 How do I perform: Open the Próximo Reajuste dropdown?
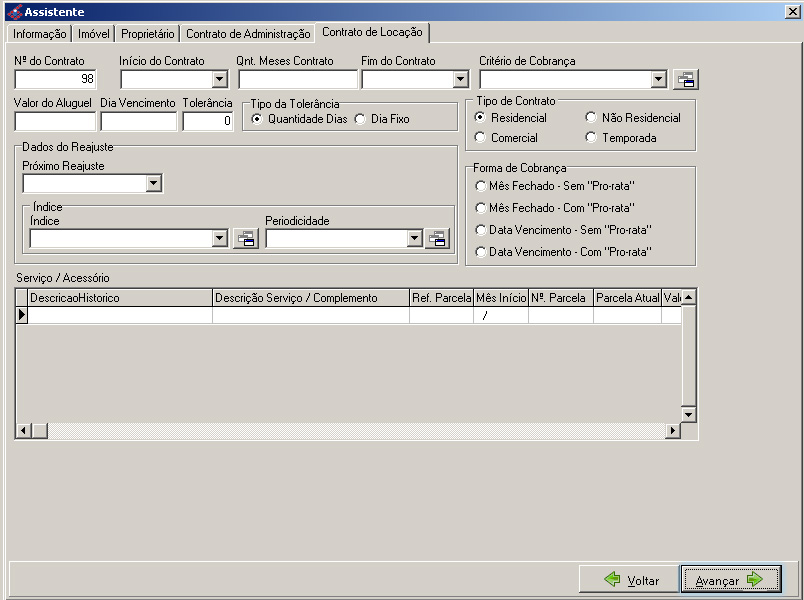(153, 183)
